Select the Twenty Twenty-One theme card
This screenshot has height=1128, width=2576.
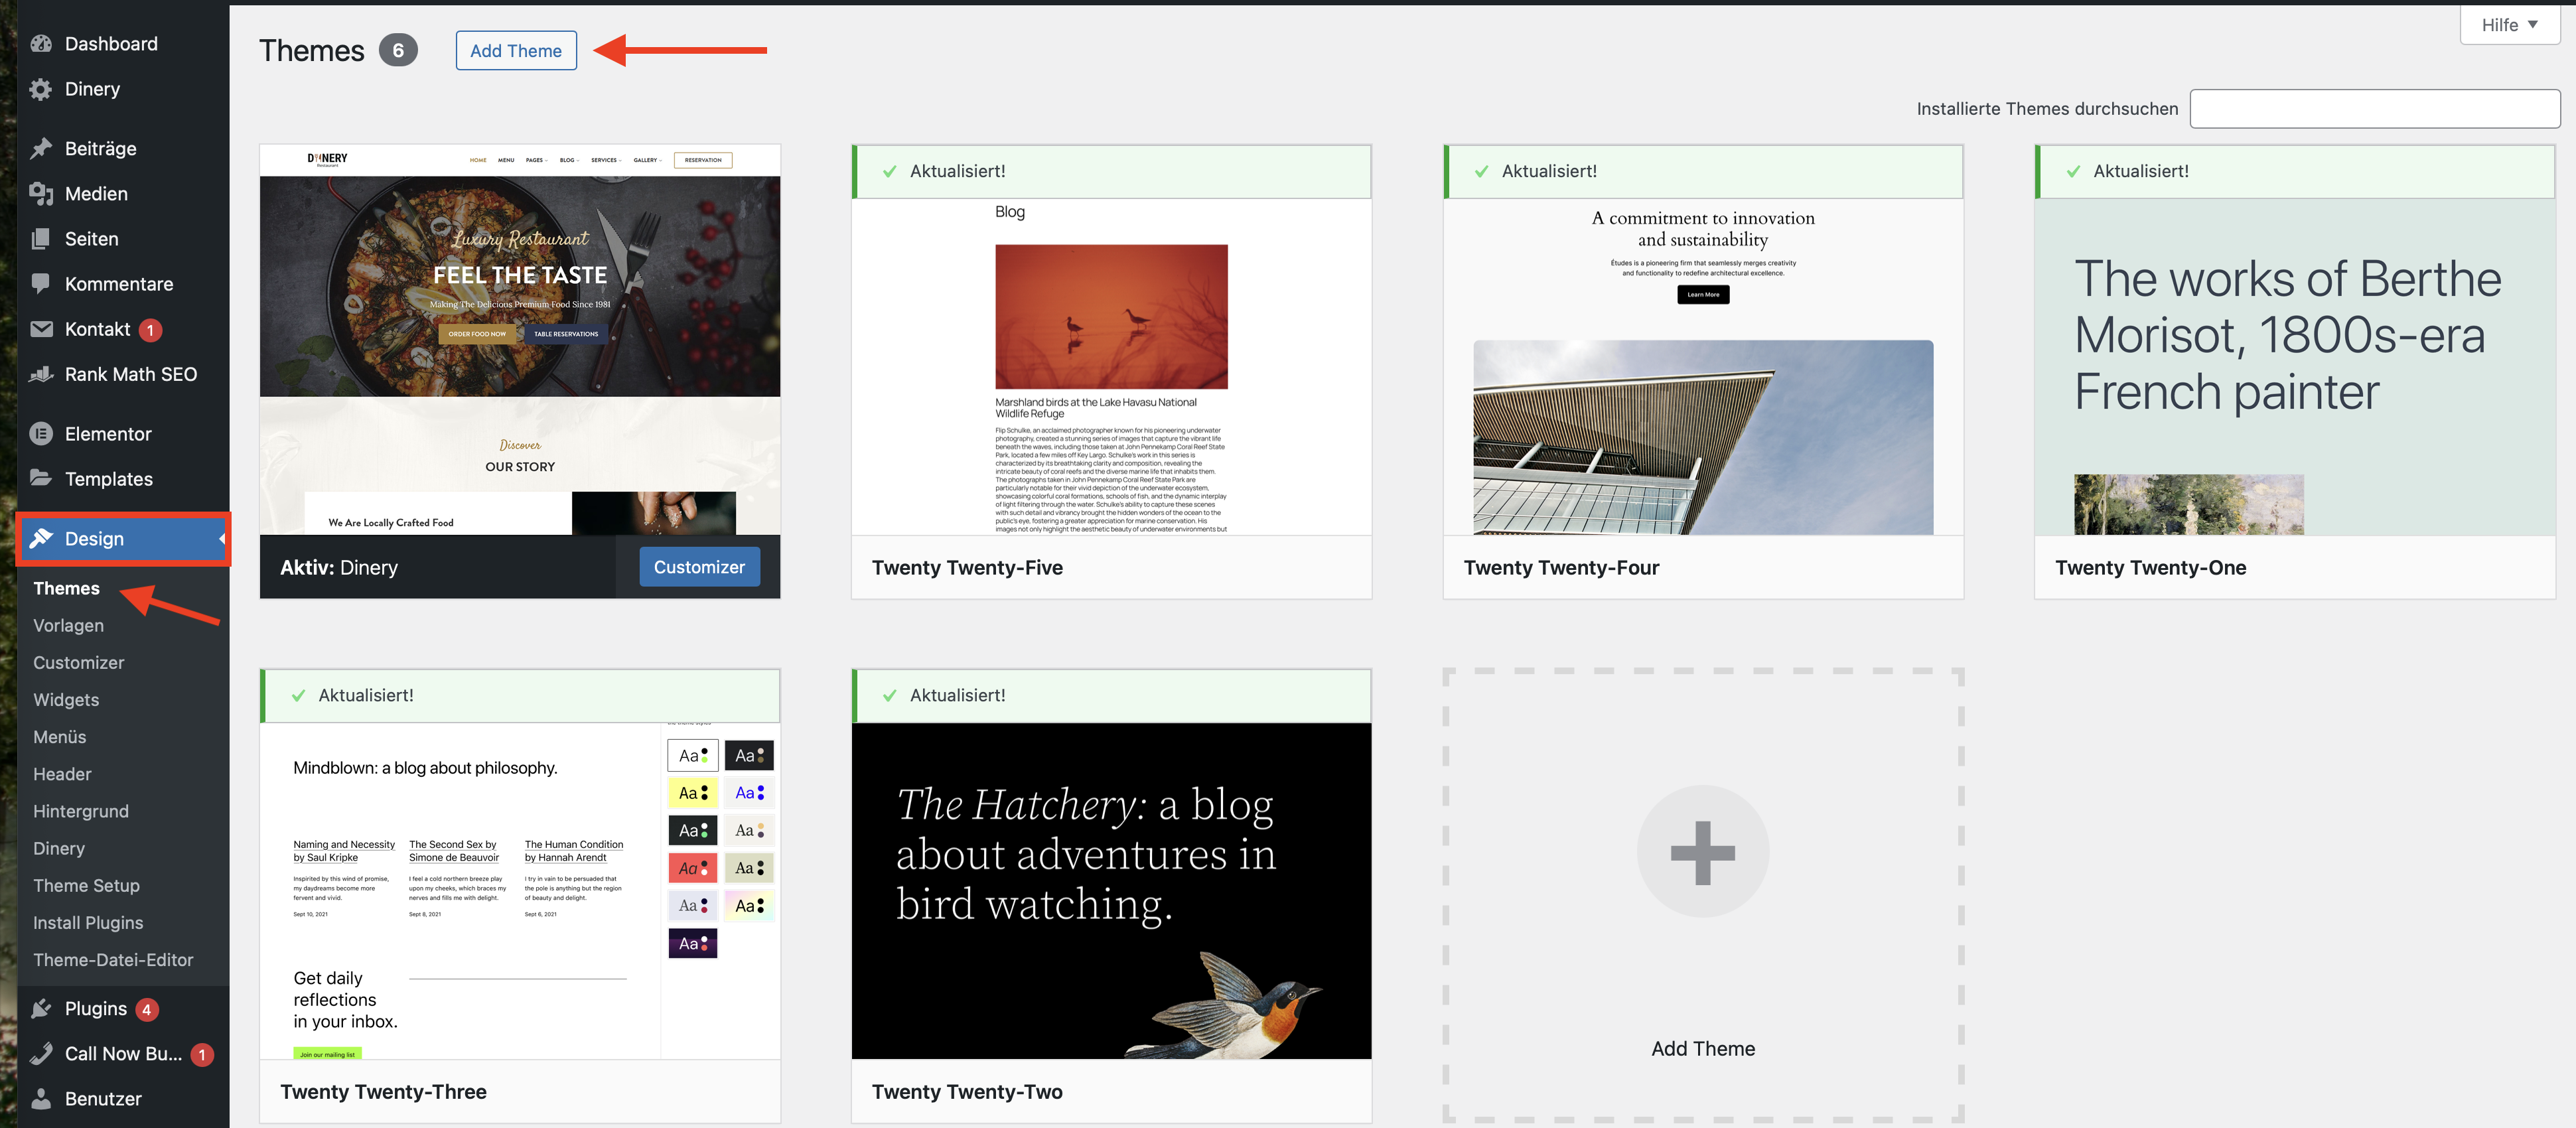click(2295, 372)
